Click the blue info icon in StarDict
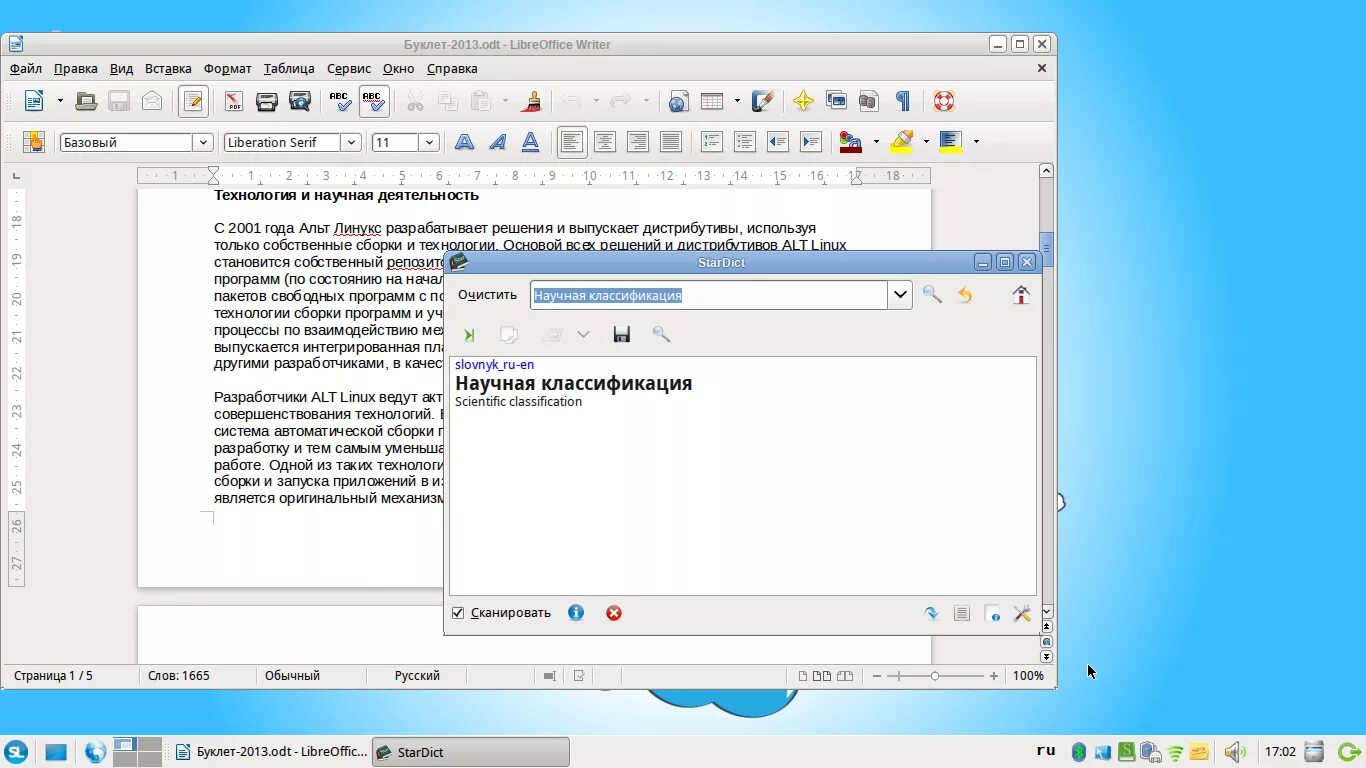Screen dimensions: 1366x768 tap(576, 613)
